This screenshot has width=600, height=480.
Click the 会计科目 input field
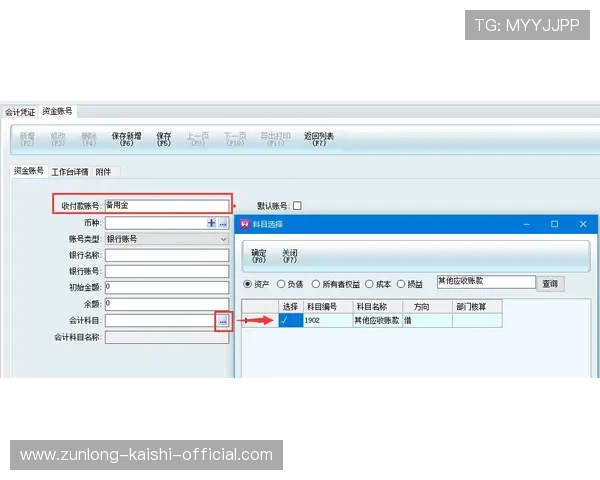tap(160, 320)
